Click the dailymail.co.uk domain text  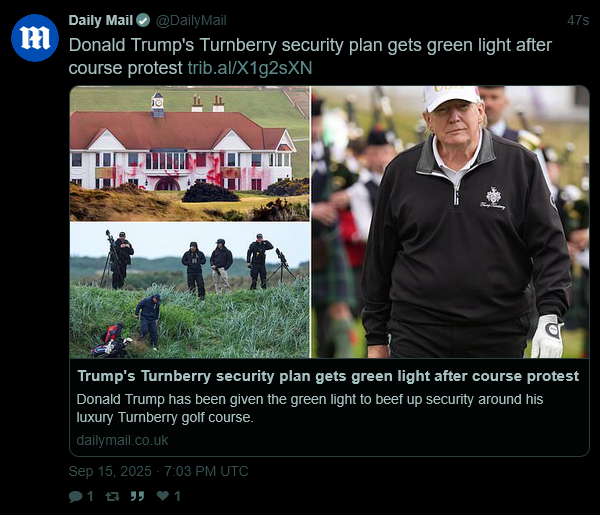(122, 440)
